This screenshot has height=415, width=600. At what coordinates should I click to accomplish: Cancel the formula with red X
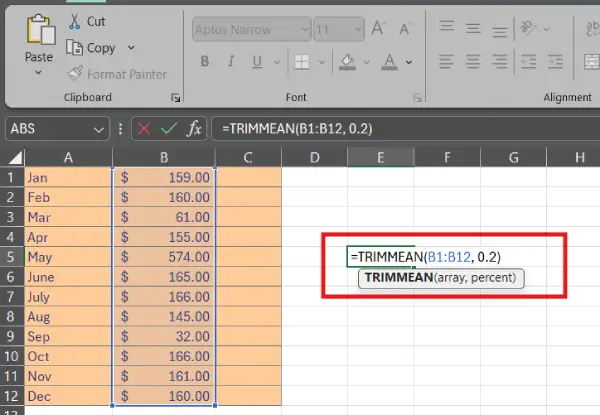pos(144,129)
